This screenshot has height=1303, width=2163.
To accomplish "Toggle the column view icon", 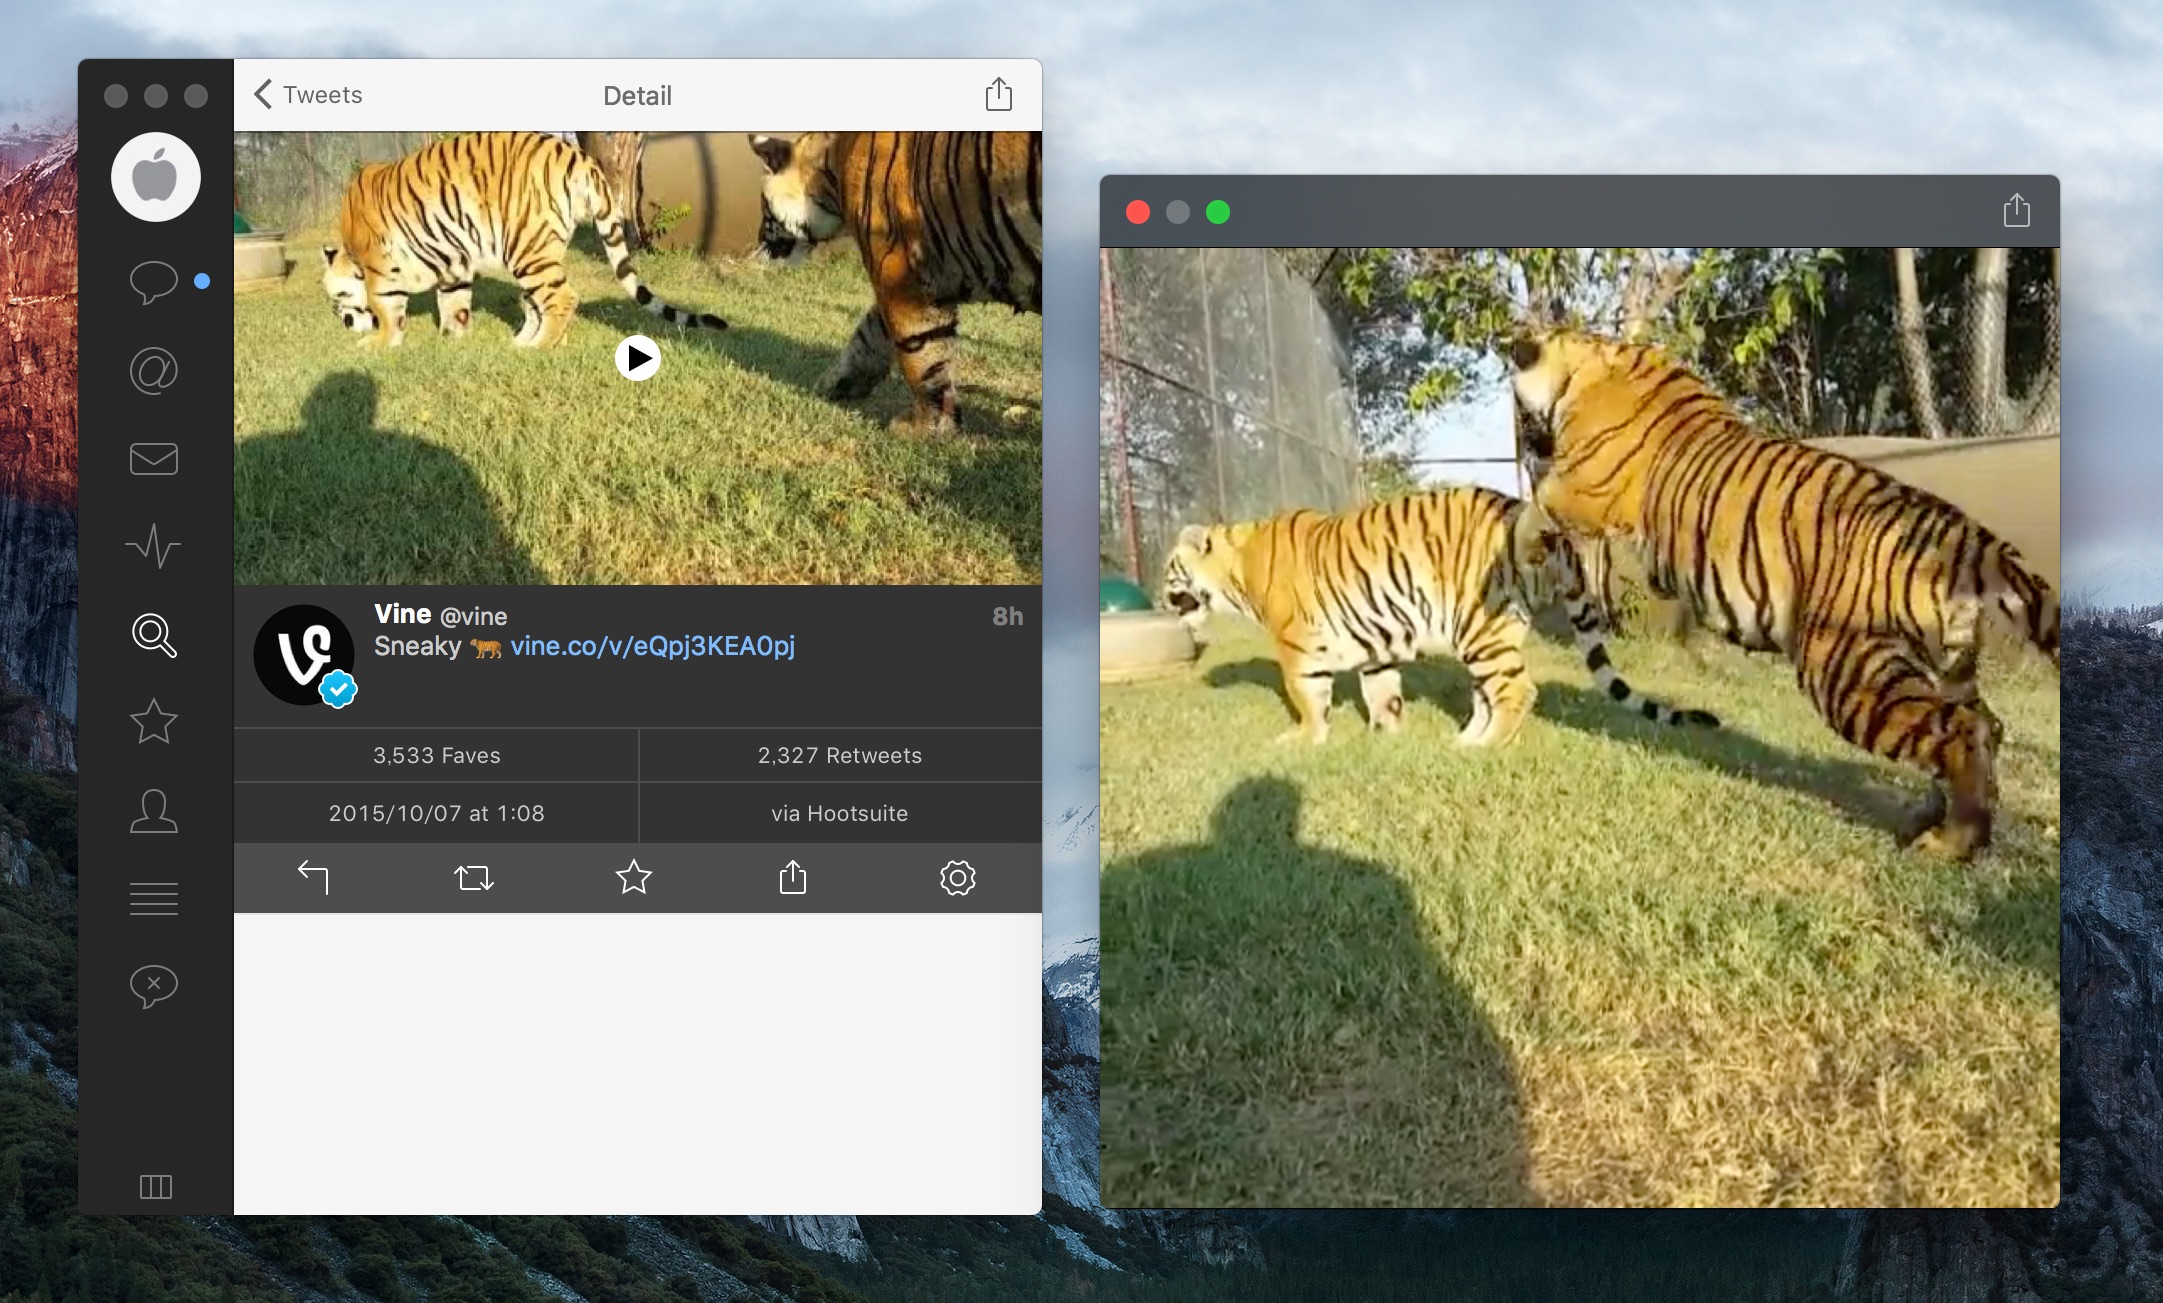I will 155,1187.
